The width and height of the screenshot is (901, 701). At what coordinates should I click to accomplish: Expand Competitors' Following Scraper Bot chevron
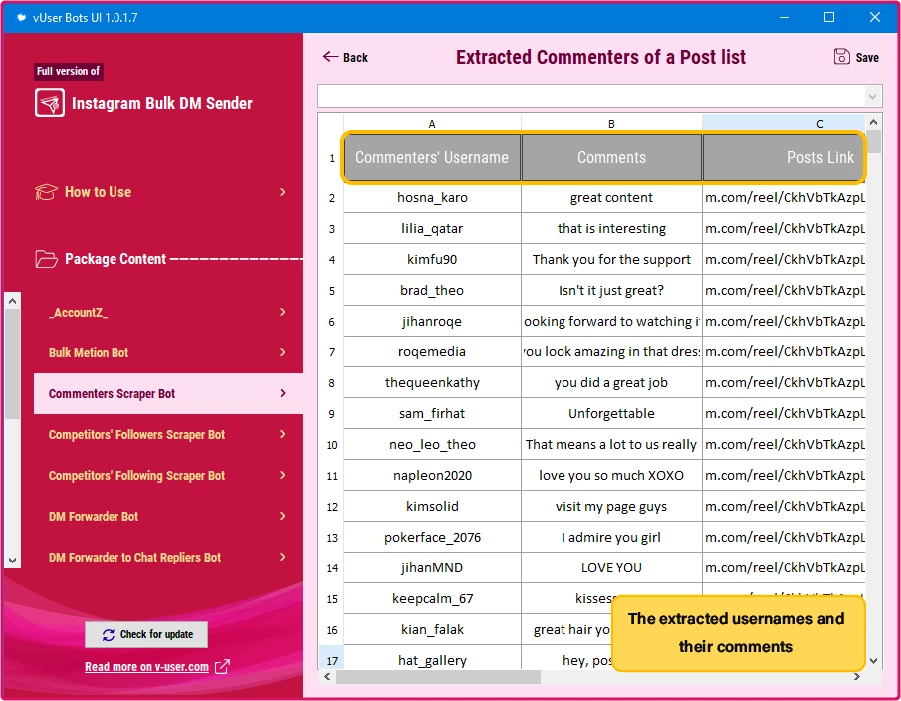point(283,475)
